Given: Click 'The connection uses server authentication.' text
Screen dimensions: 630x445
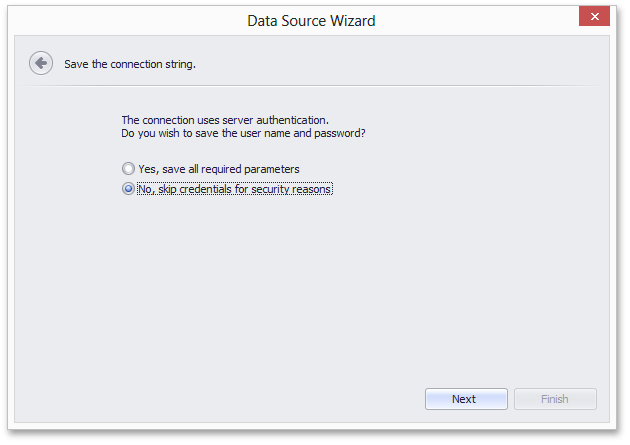Looking at the screenshot, I should click(225, 120).
